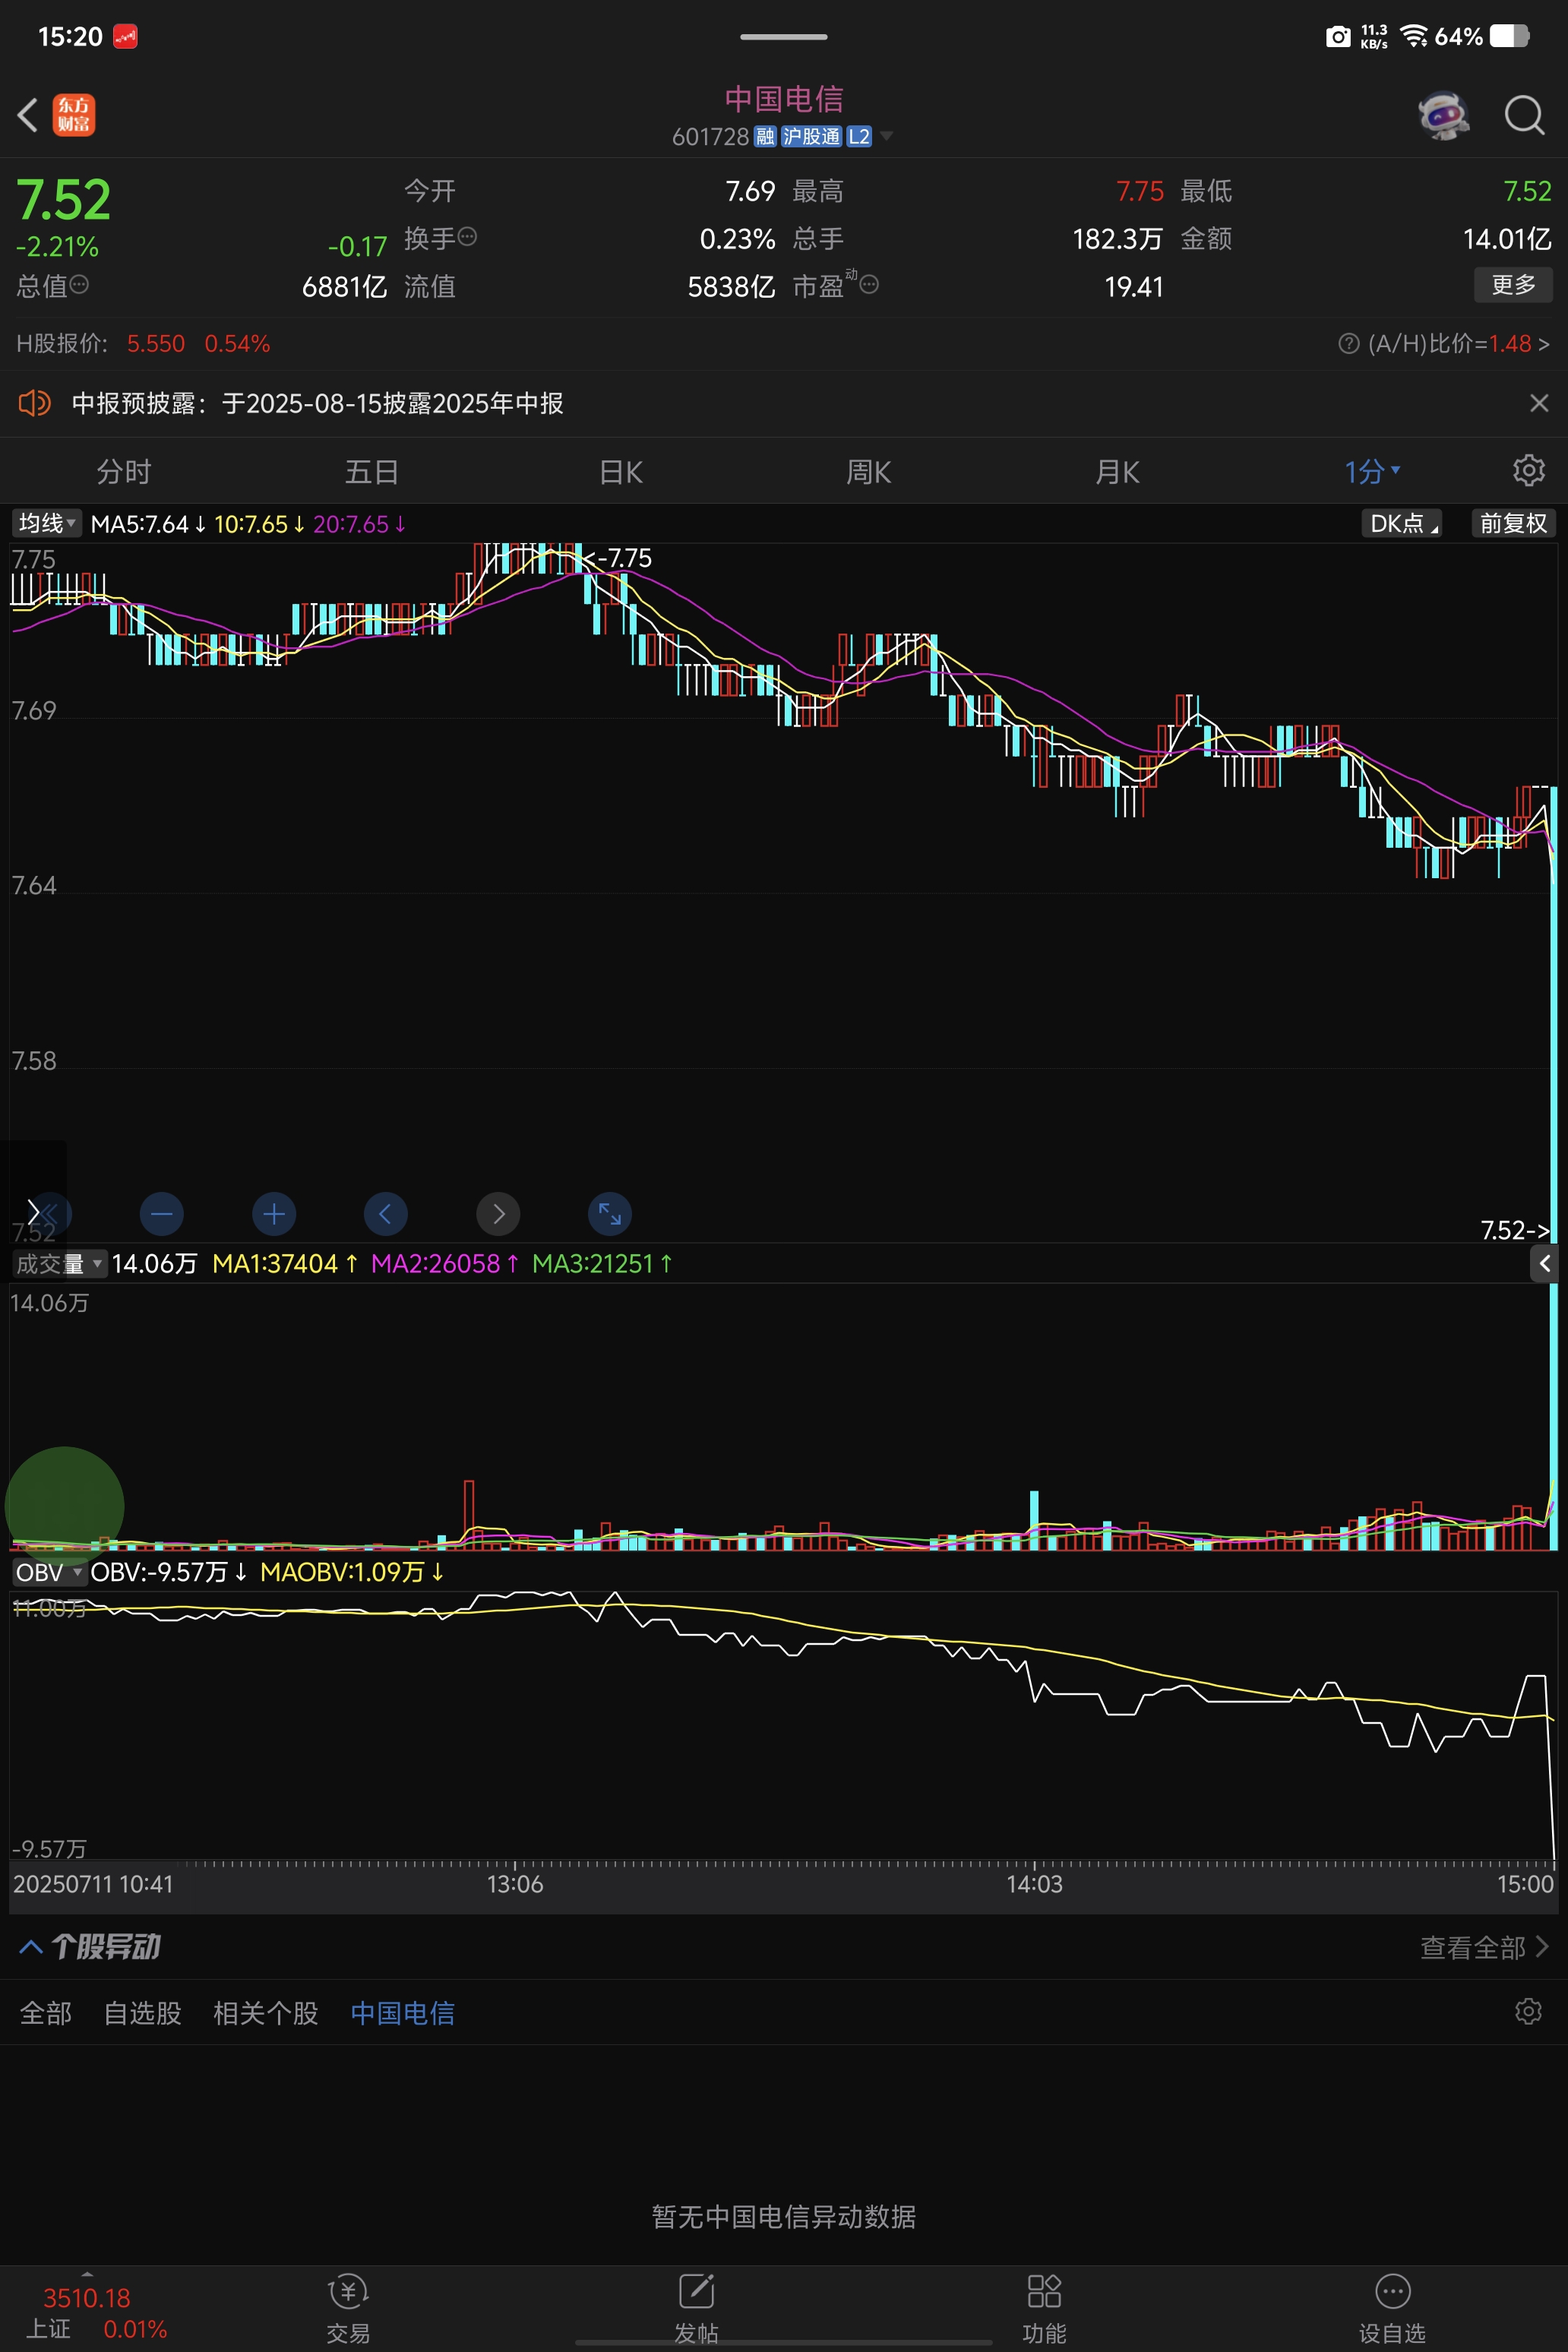
Task: Move chart right with arrow icon
Action: (498, 1214)
